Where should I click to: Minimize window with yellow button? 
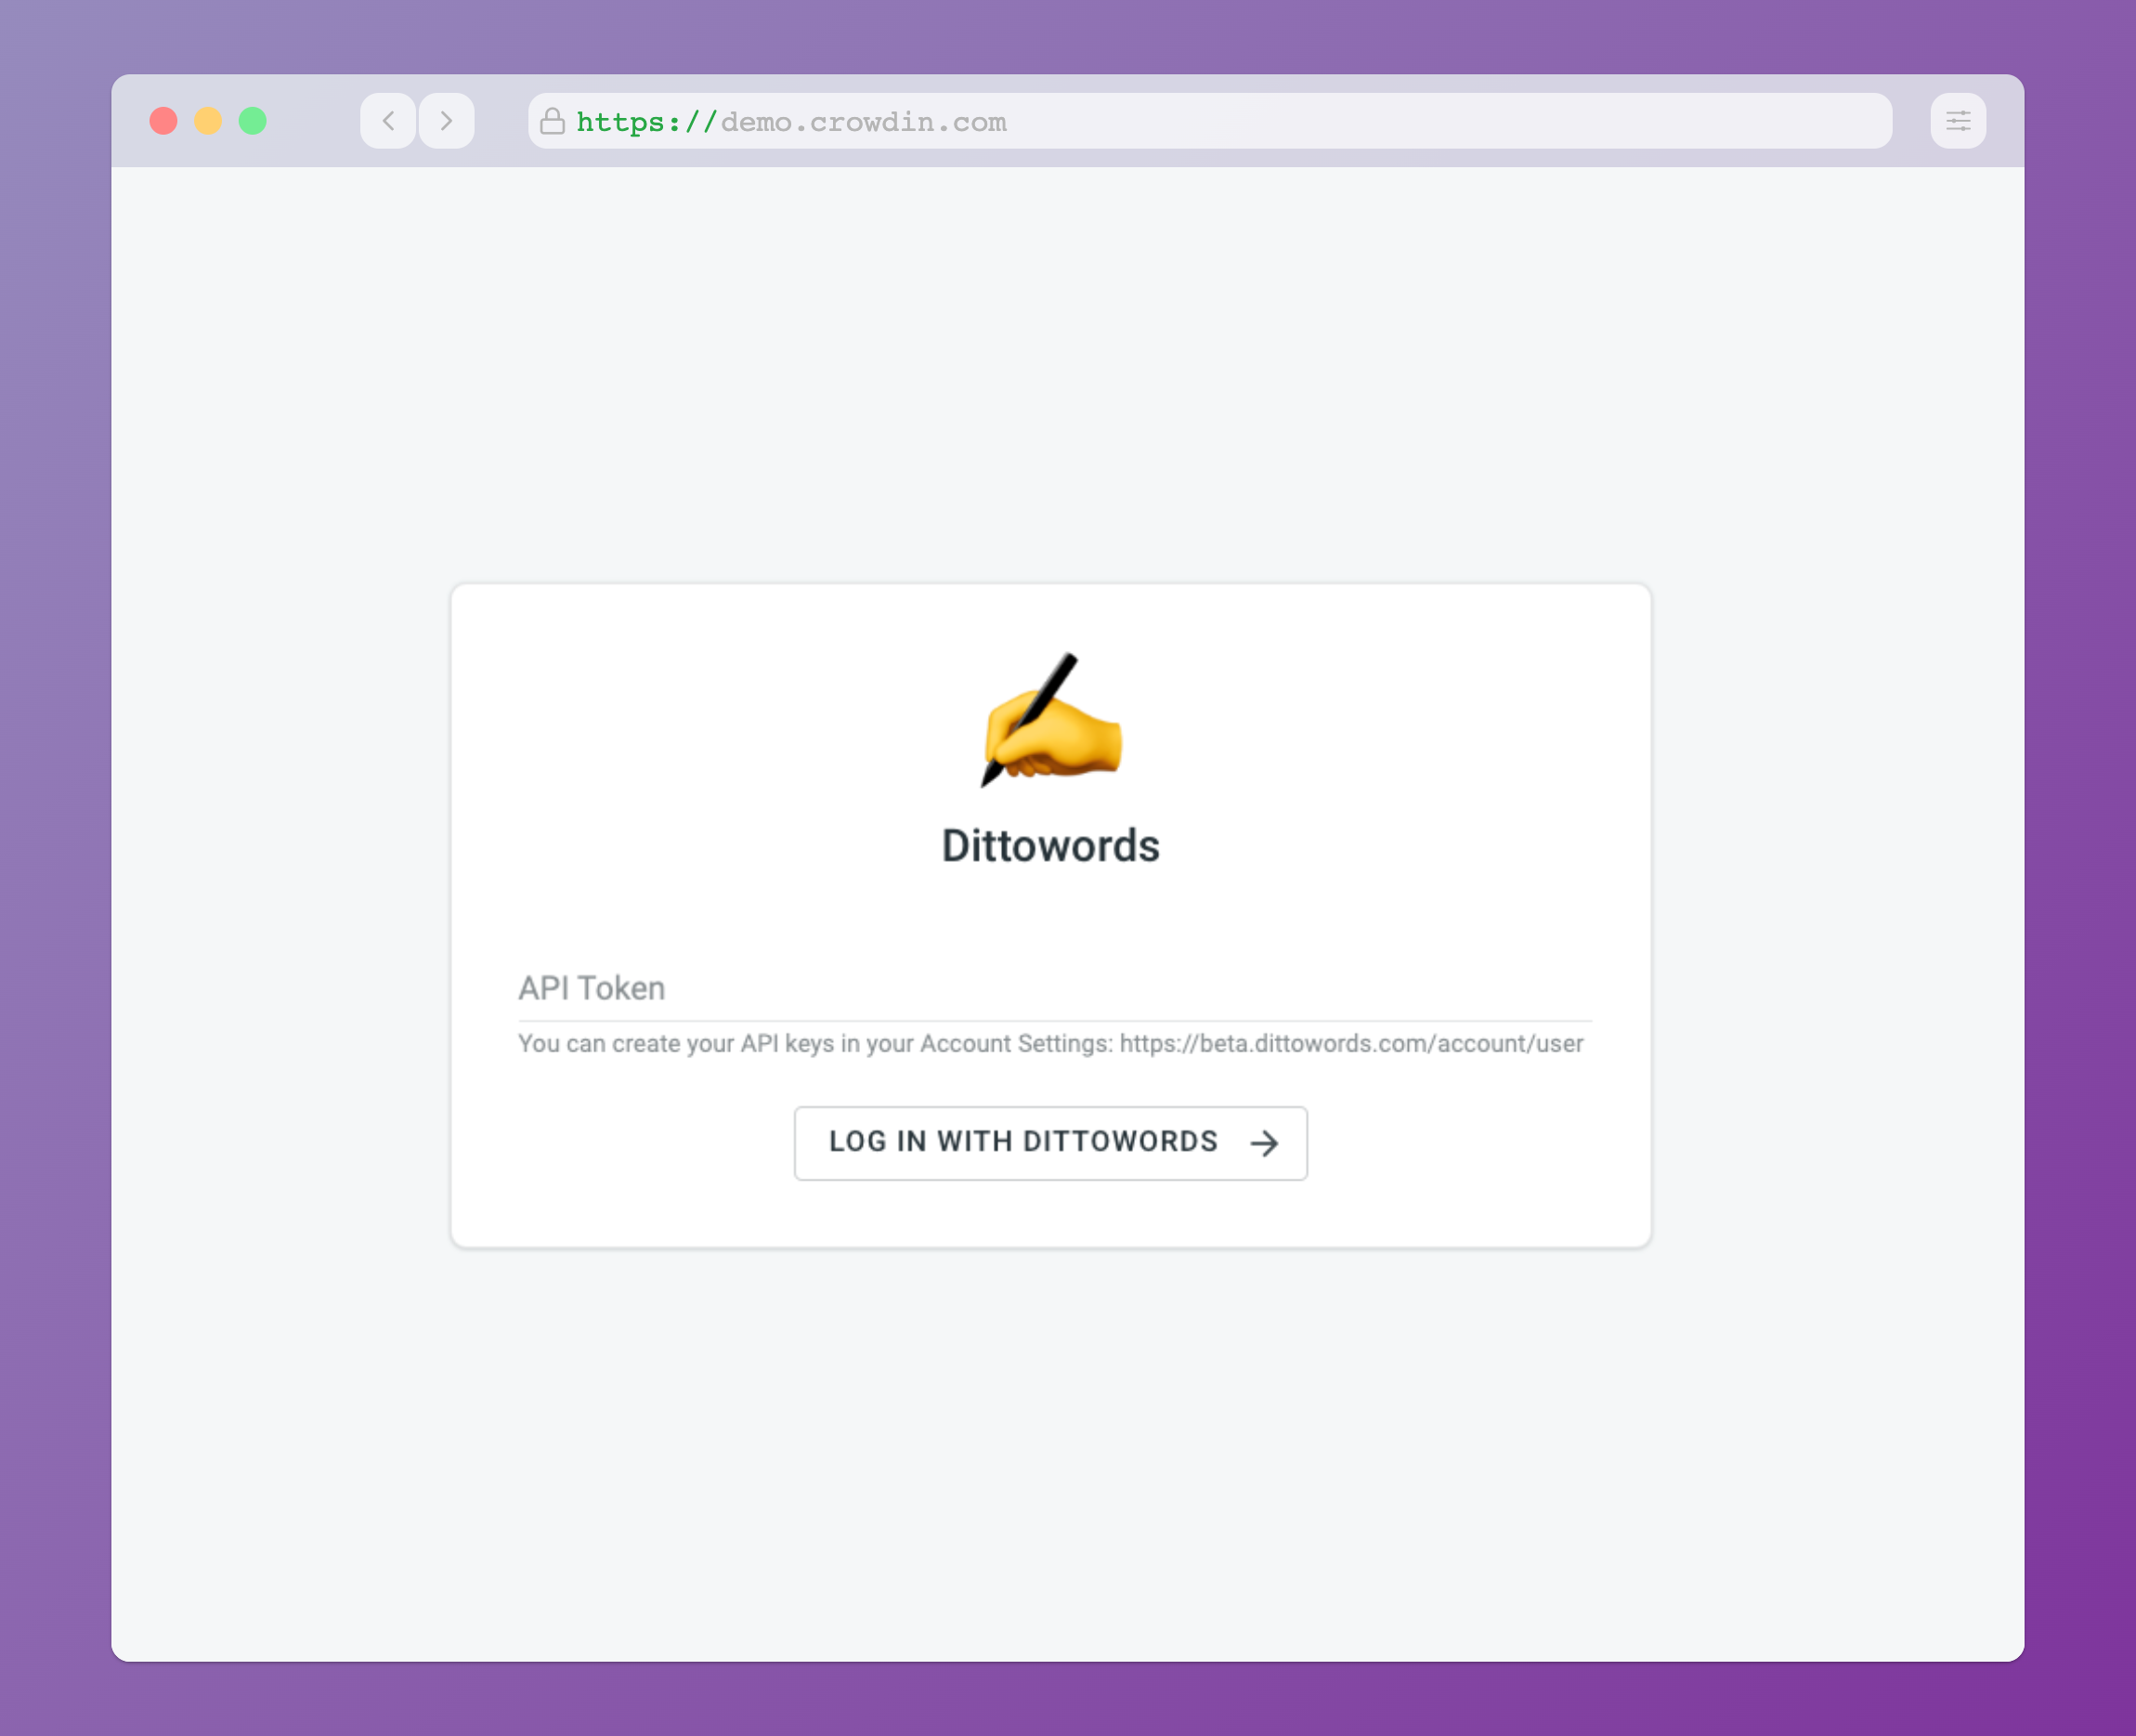click(x=208, y=121)
